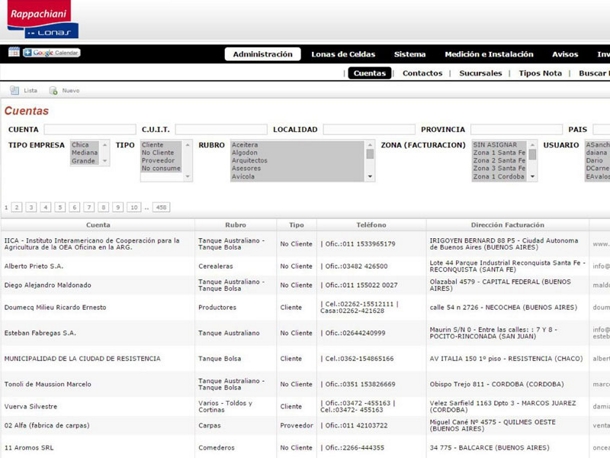Open the Google Calendar button
Viewport: 610px width, 458px height.
point(51,53)
